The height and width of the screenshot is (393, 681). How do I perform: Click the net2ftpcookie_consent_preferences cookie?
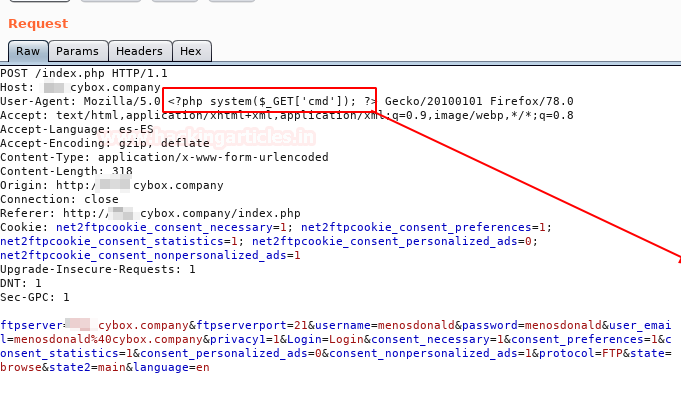click(x=424, y=228)
